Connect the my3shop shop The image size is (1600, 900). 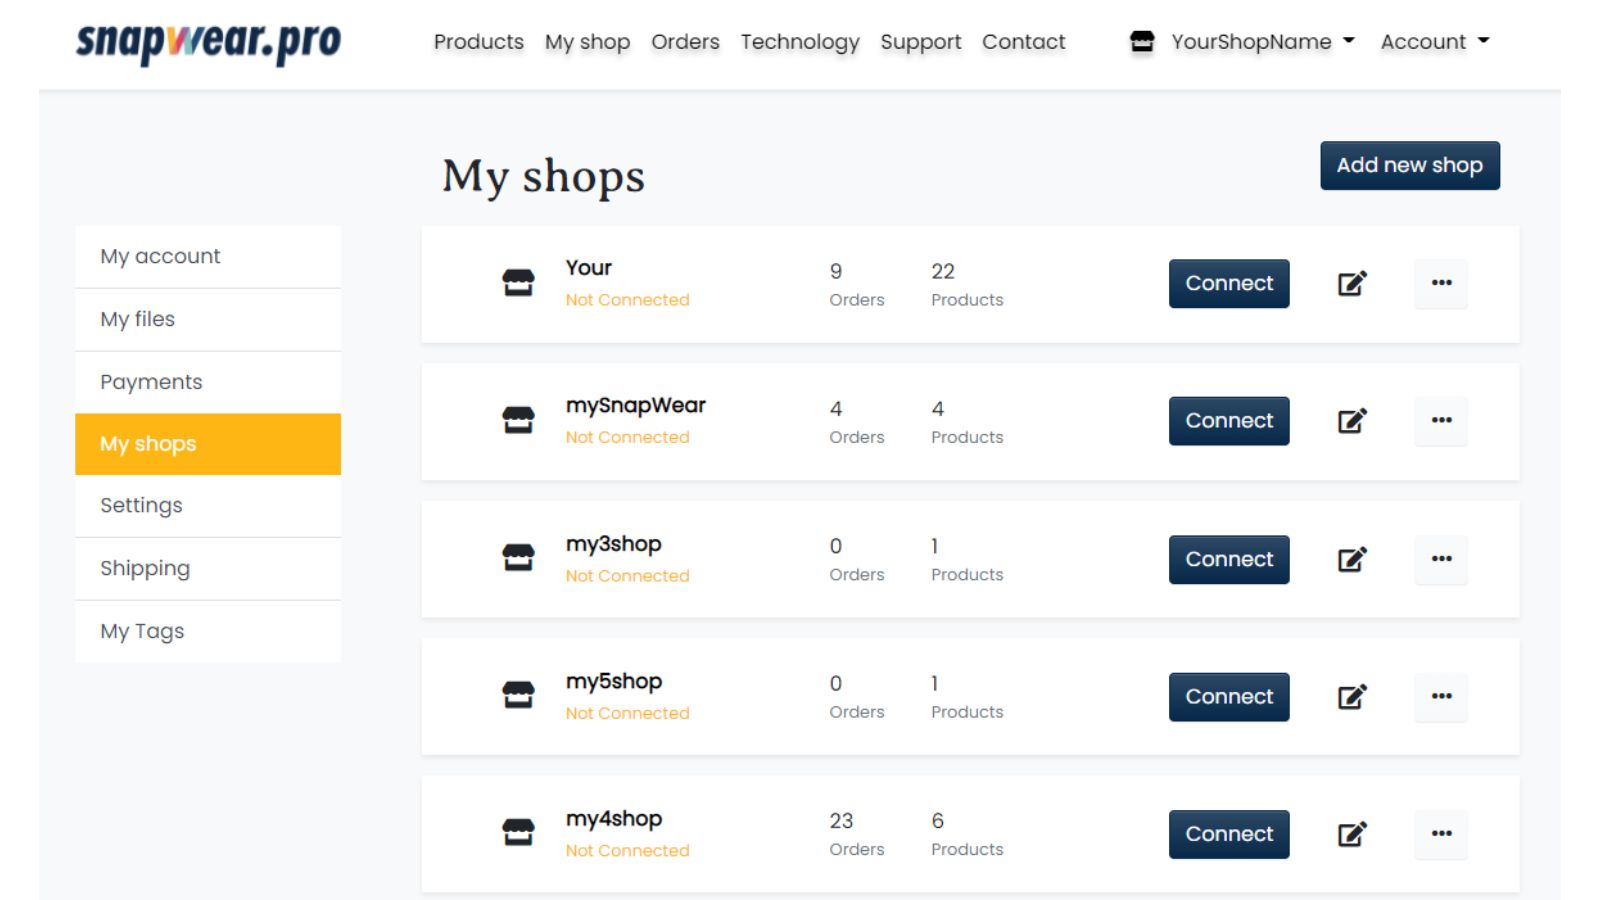[x=1229, y=559]
